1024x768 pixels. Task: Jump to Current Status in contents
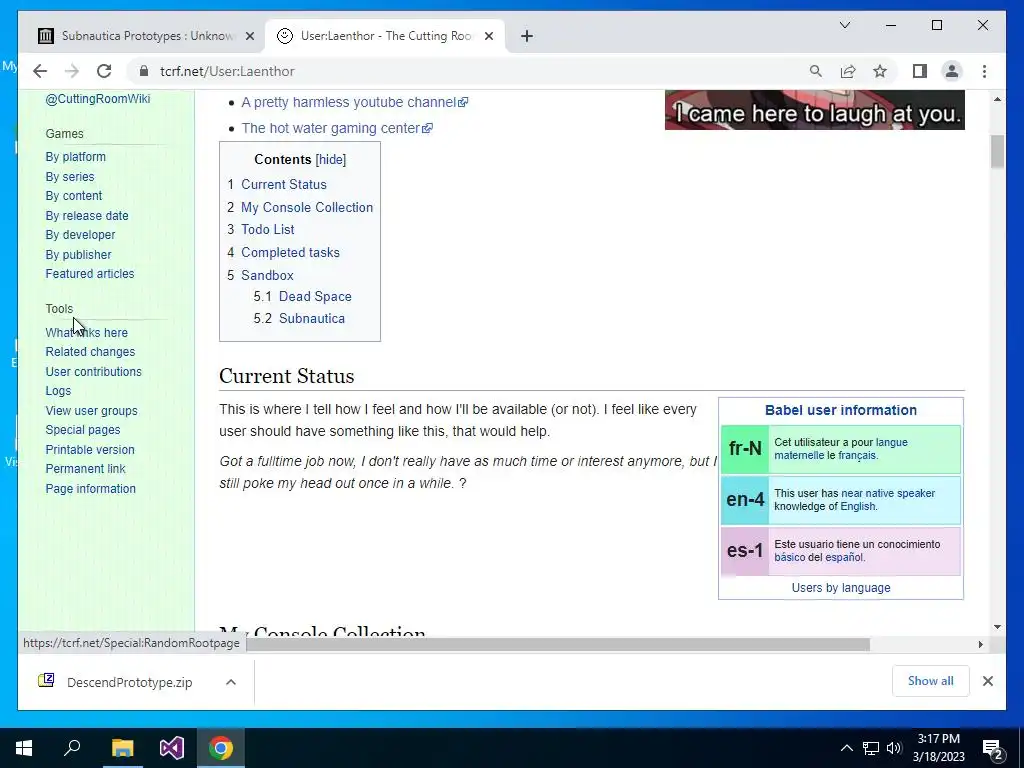[283, 184]
